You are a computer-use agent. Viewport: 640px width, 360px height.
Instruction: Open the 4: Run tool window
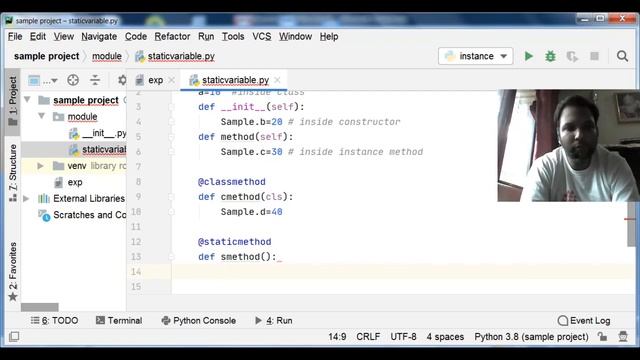tap(273, 320)
